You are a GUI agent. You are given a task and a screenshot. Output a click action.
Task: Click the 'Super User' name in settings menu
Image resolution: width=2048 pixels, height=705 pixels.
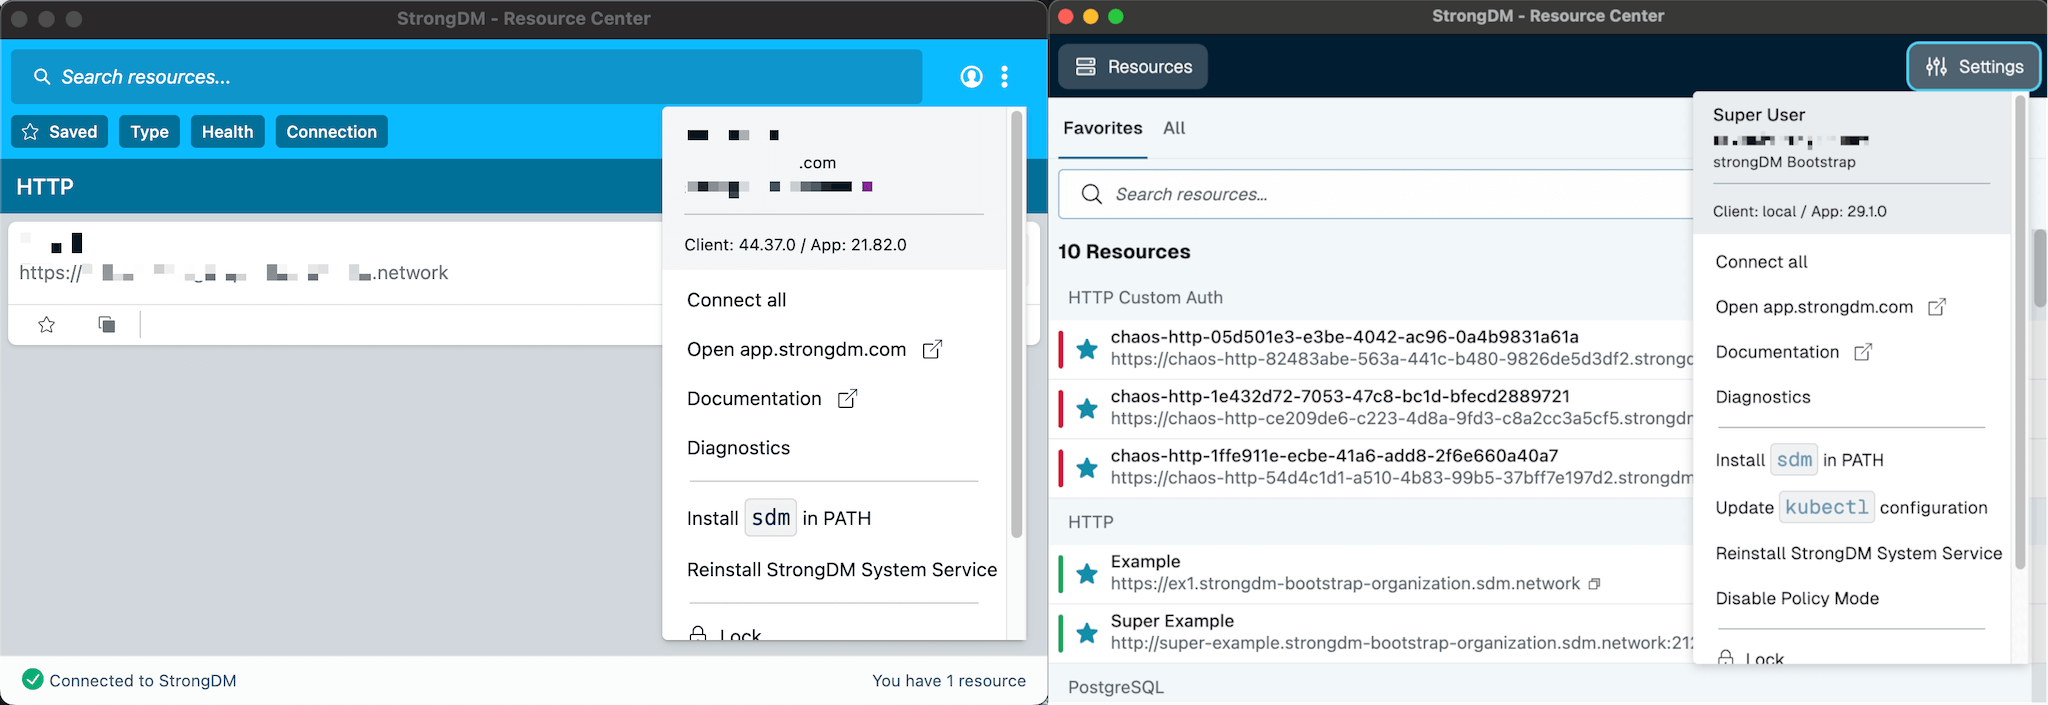pos(1759,115)
